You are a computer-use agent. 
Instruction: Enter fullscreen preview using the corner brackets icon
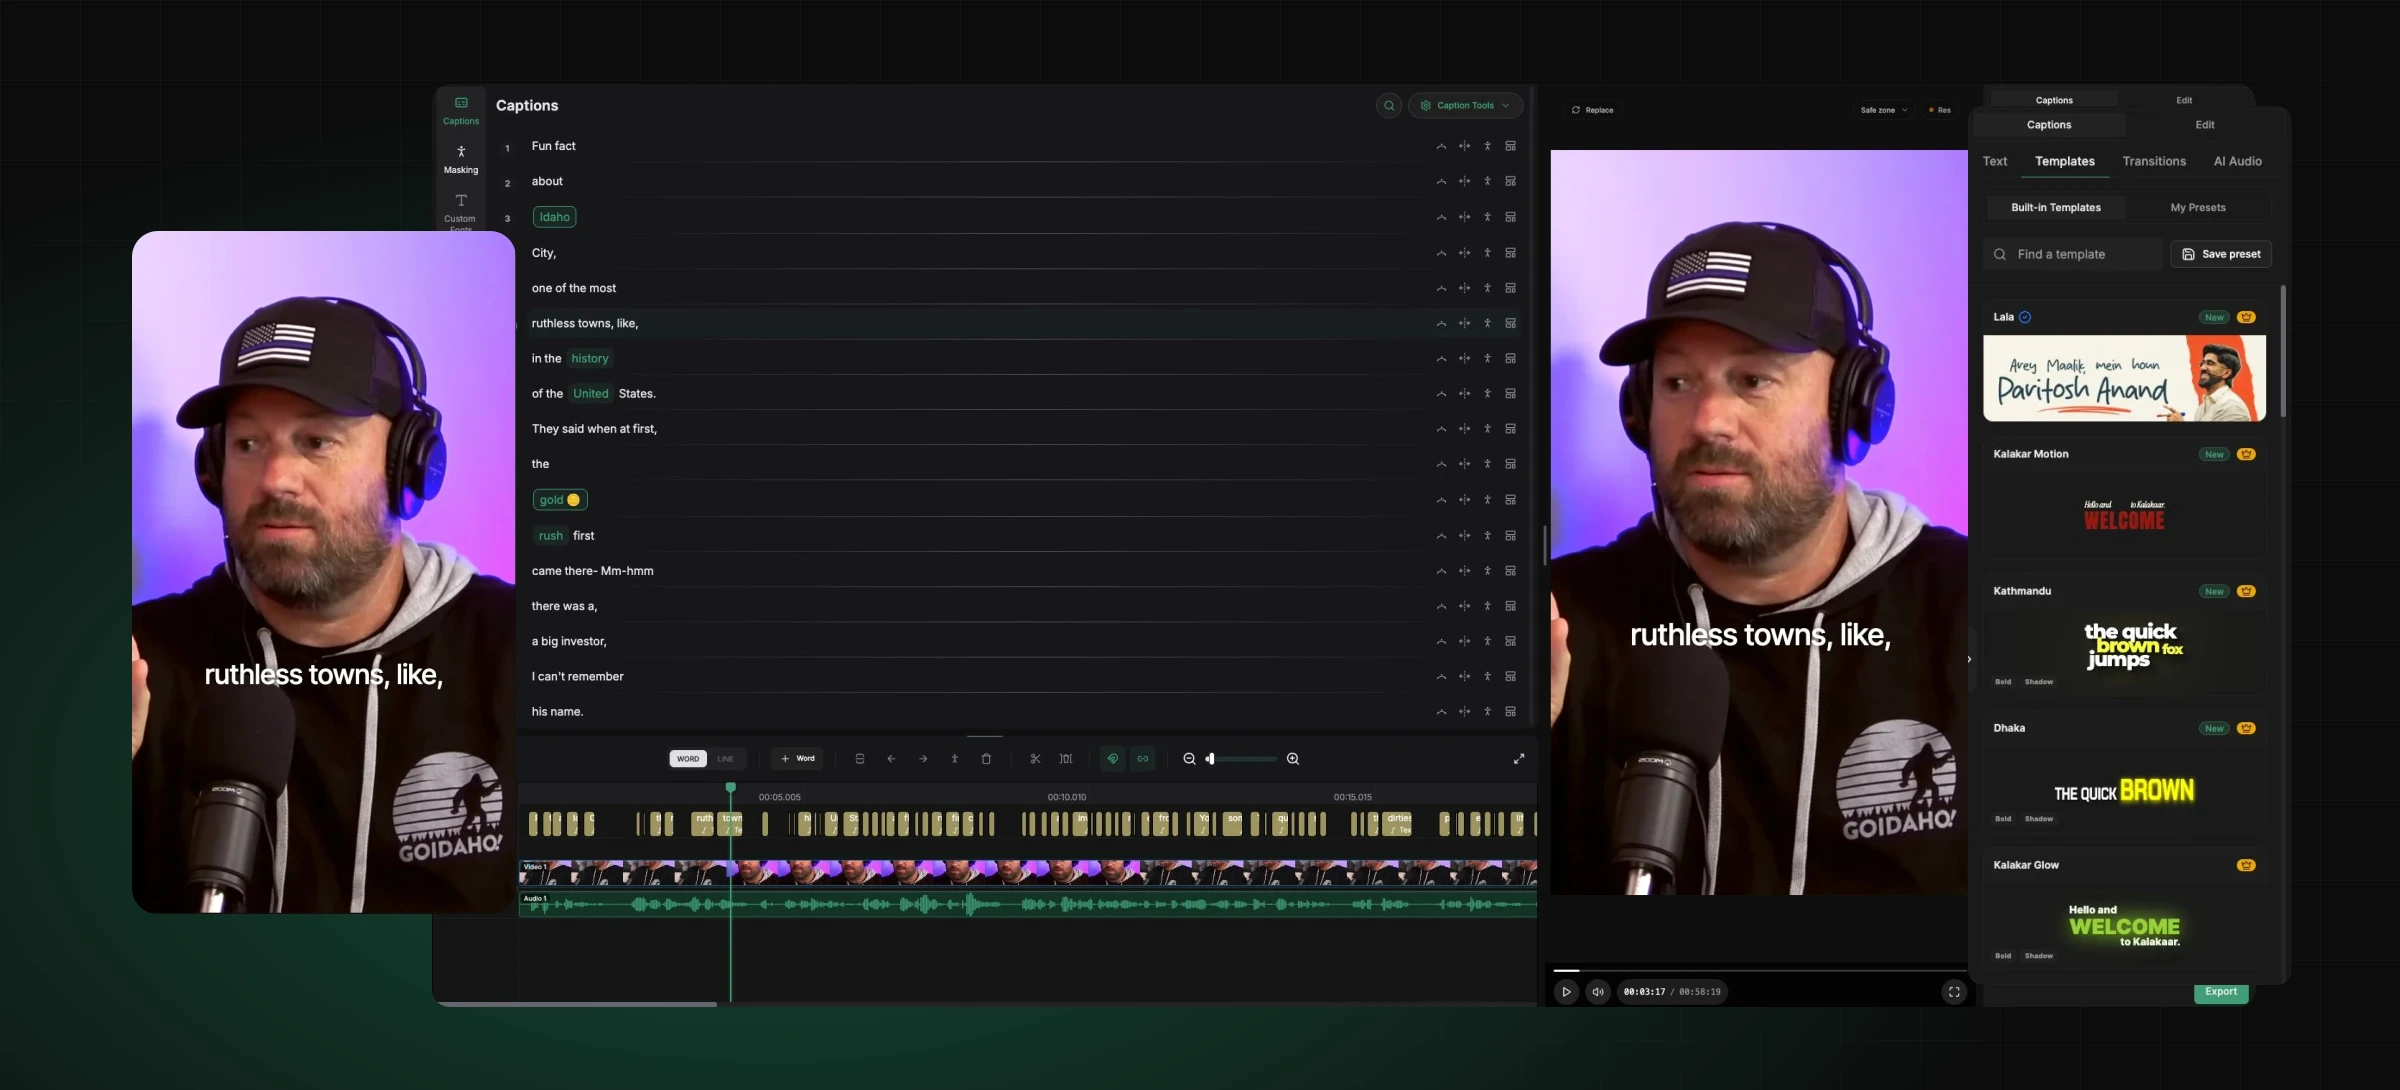[1954, 992]
